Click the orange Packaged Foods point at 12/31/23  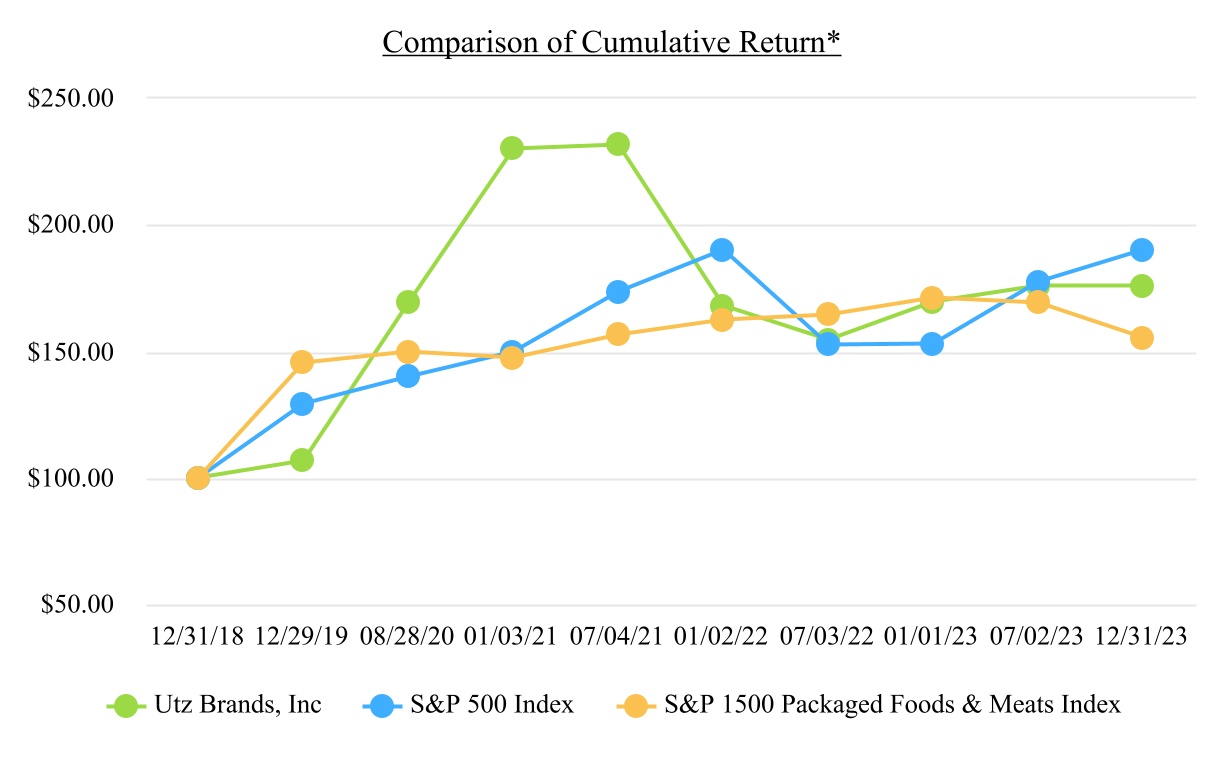coord(1142,338)
